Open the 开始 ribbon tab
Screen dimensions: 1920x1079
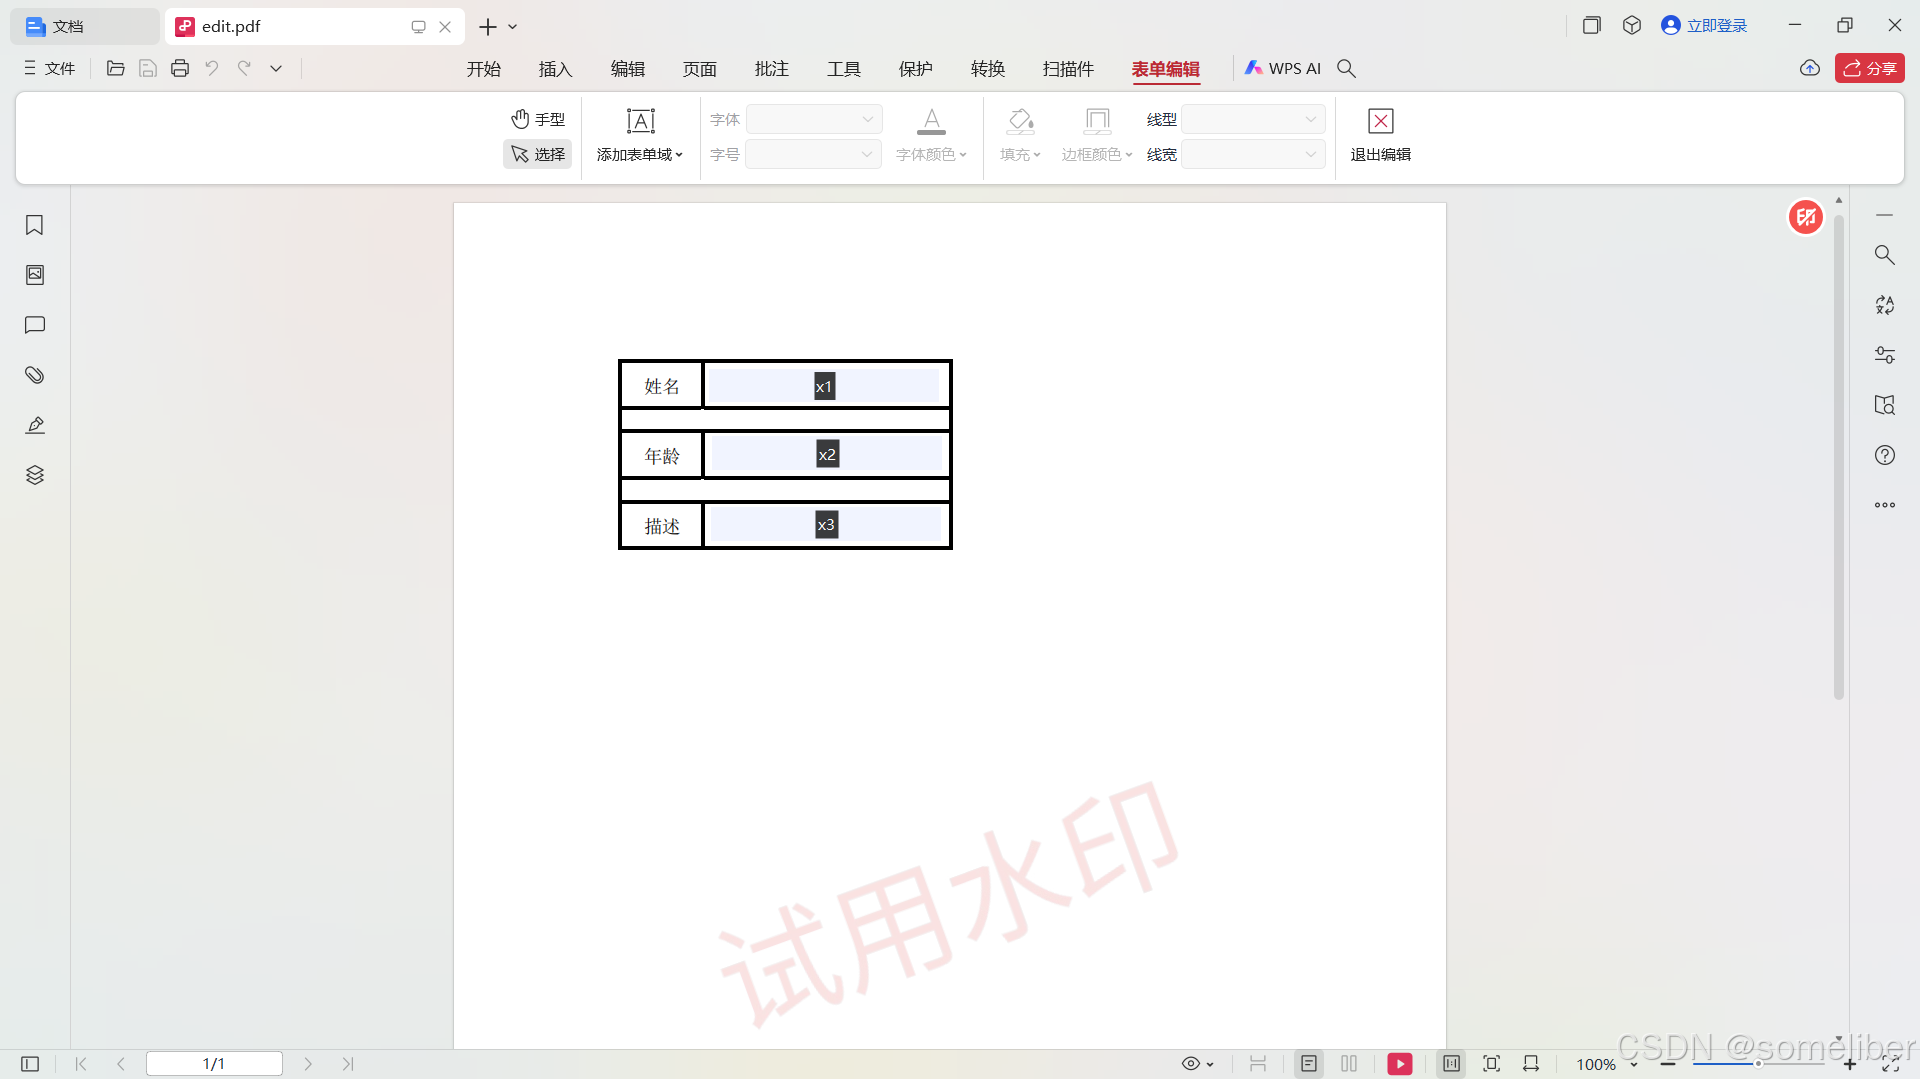pyautogui.click(x=484, y=68)
